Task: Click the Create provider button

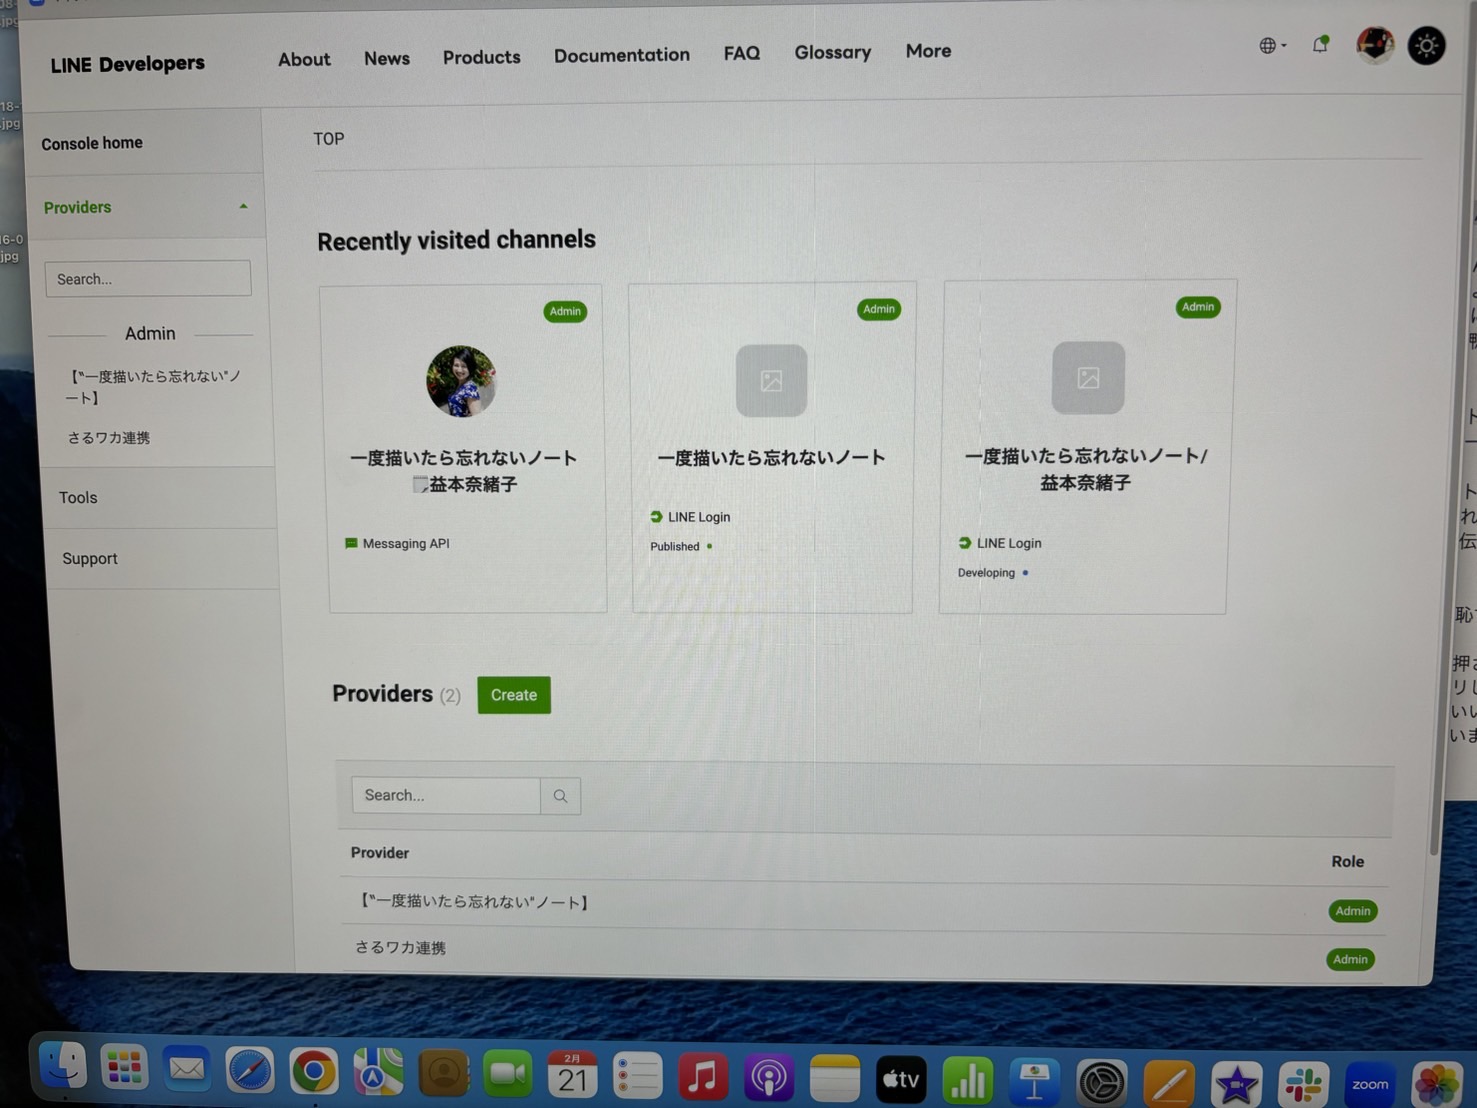Action: [x=514, y=695]
